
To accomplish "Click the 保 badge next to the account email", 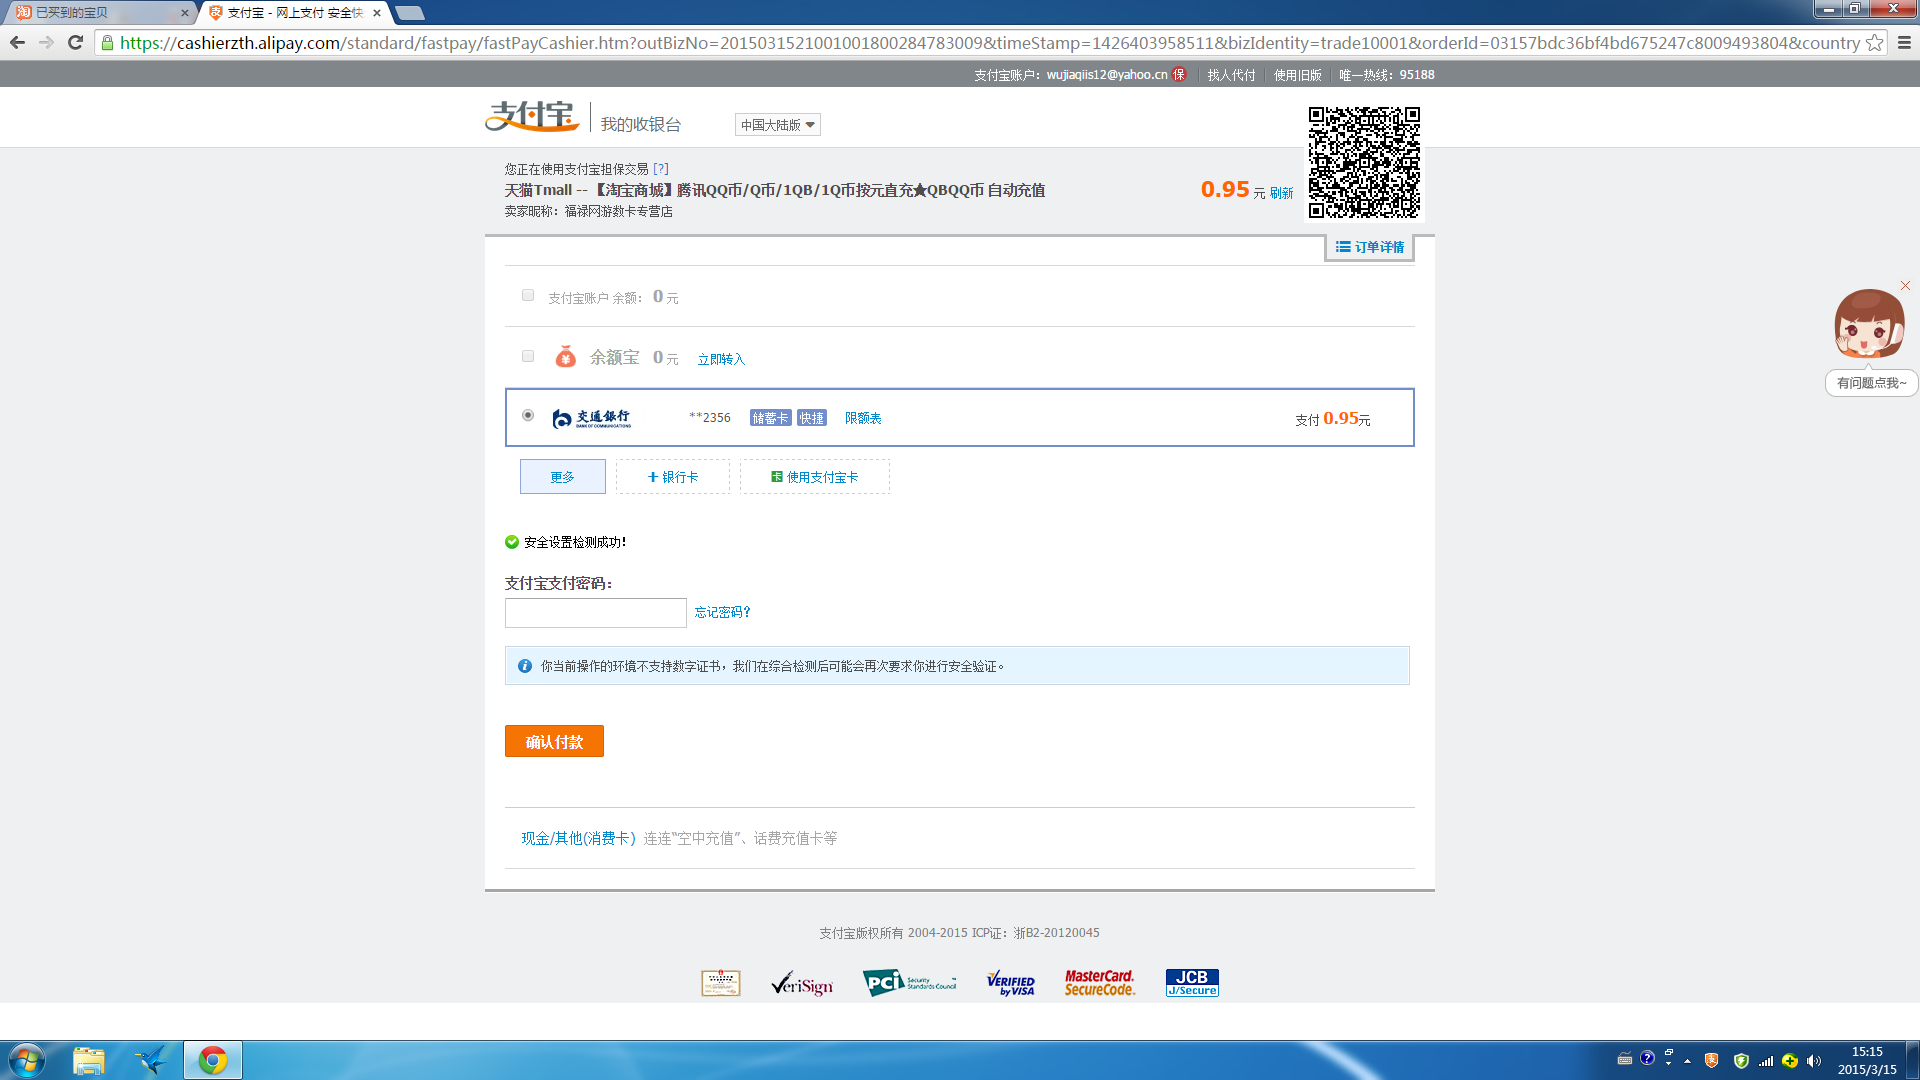I will (x=1178, y=74).
